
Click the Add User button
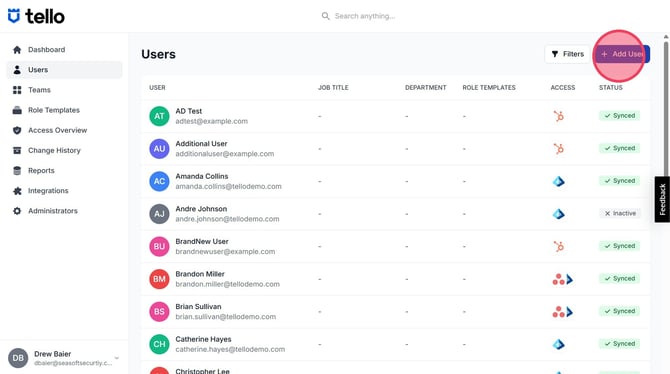pos(623,54)
